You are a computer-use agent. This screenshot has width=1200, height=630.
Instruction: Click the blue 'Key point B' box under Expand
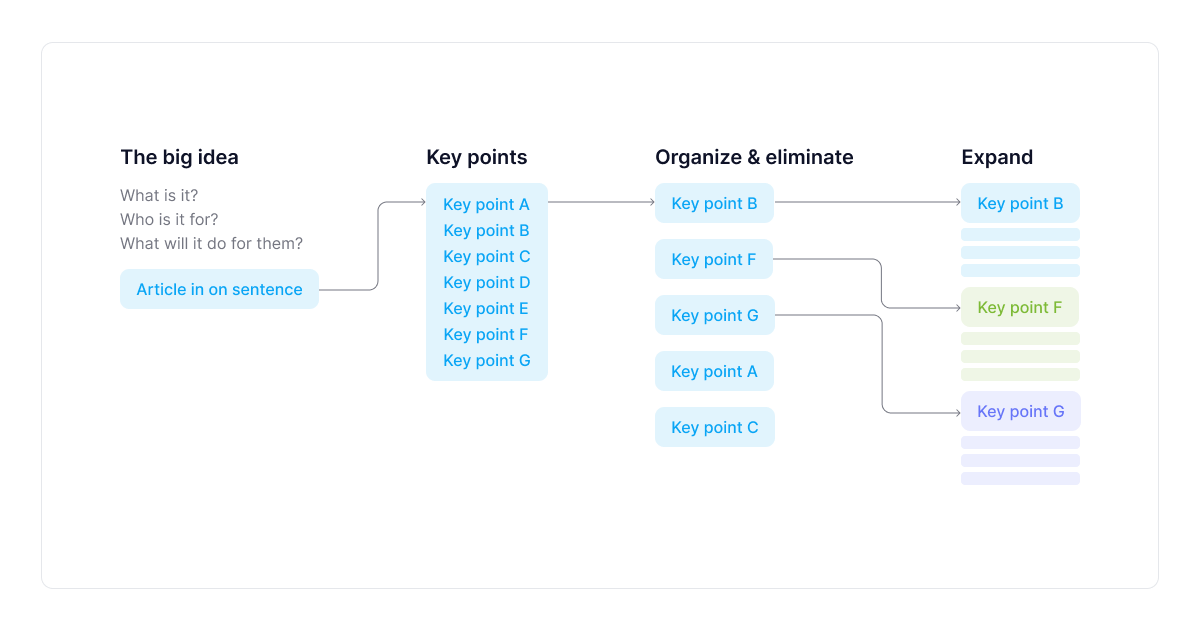click(x=1020, y=203)
